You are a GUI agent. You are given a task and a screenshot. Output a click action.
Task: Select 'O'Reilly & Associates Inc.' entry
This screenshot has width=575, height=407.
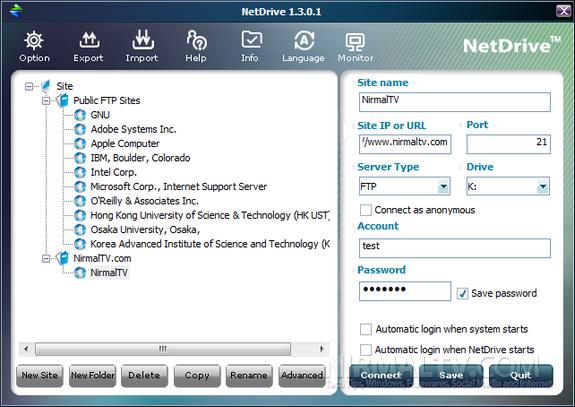[144, 201]
